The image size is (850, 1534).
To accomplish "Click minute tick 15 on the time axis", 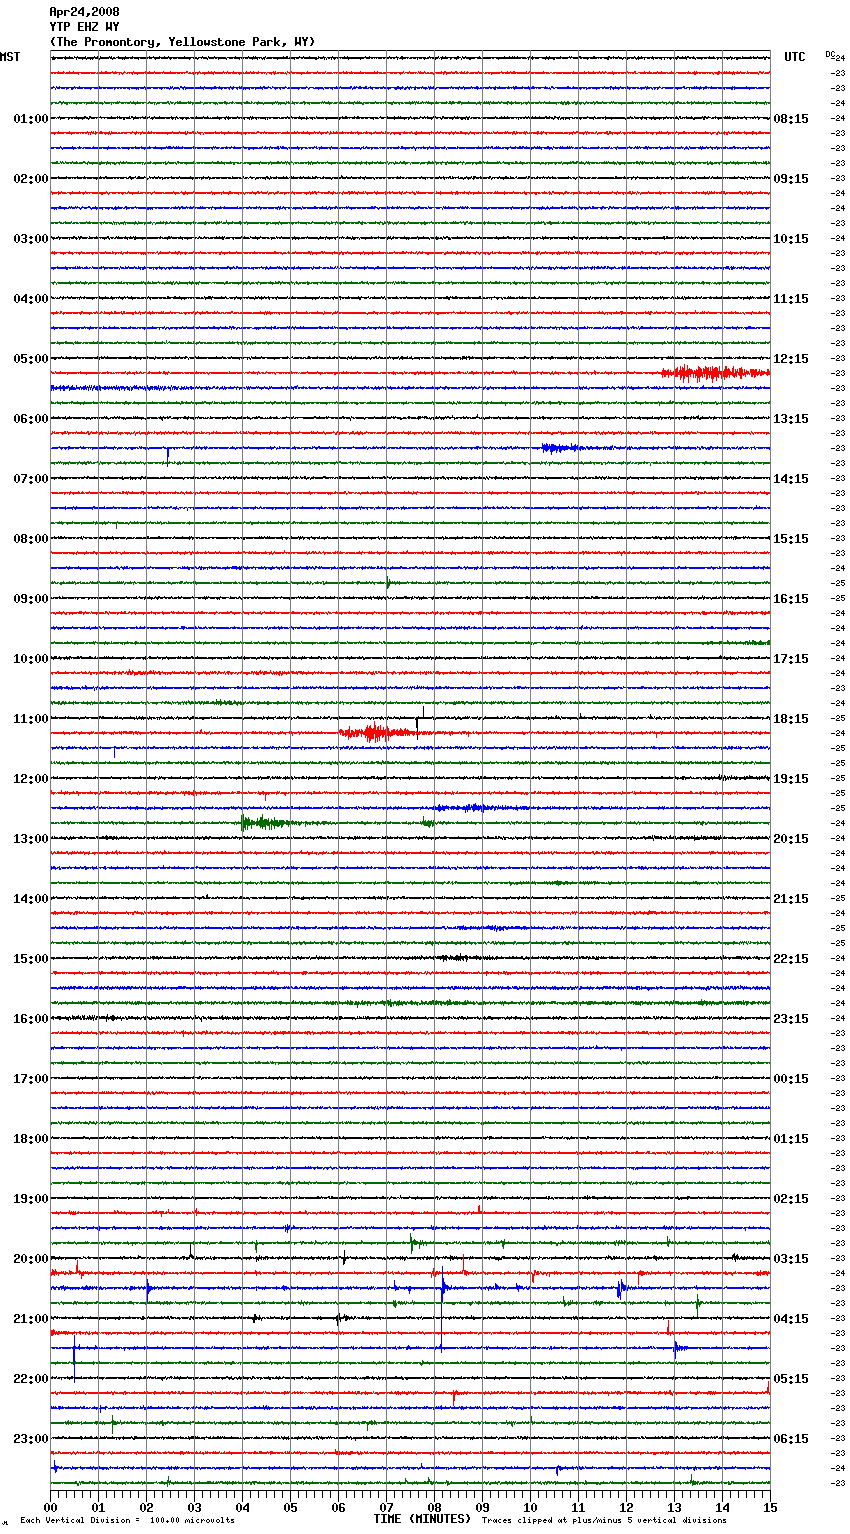I will pyautogui.click(x=770, y=1507).
